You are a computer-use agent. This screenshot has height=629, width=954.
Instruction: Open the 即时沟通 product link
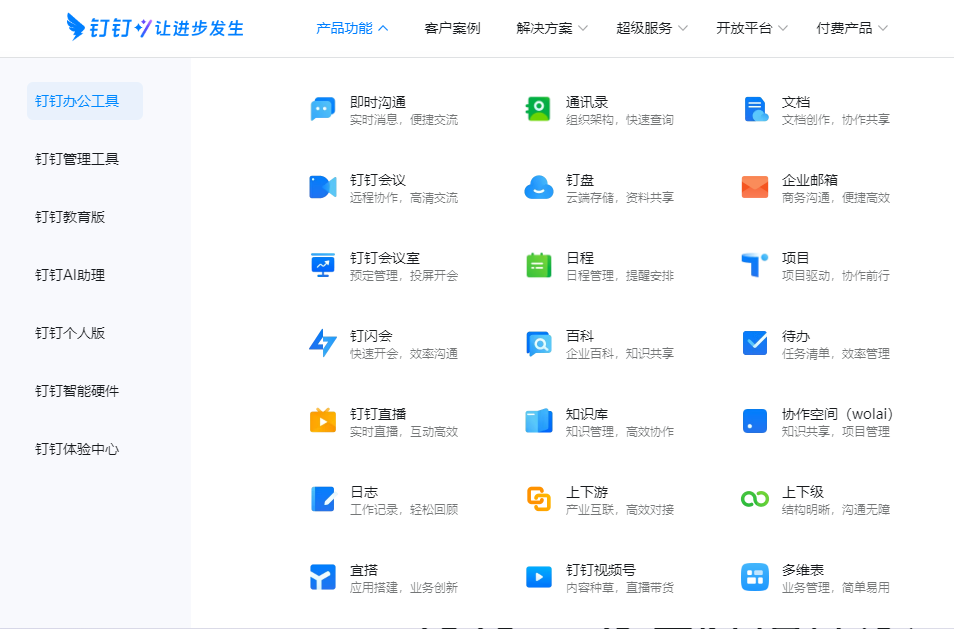click(x=378, y=102)
